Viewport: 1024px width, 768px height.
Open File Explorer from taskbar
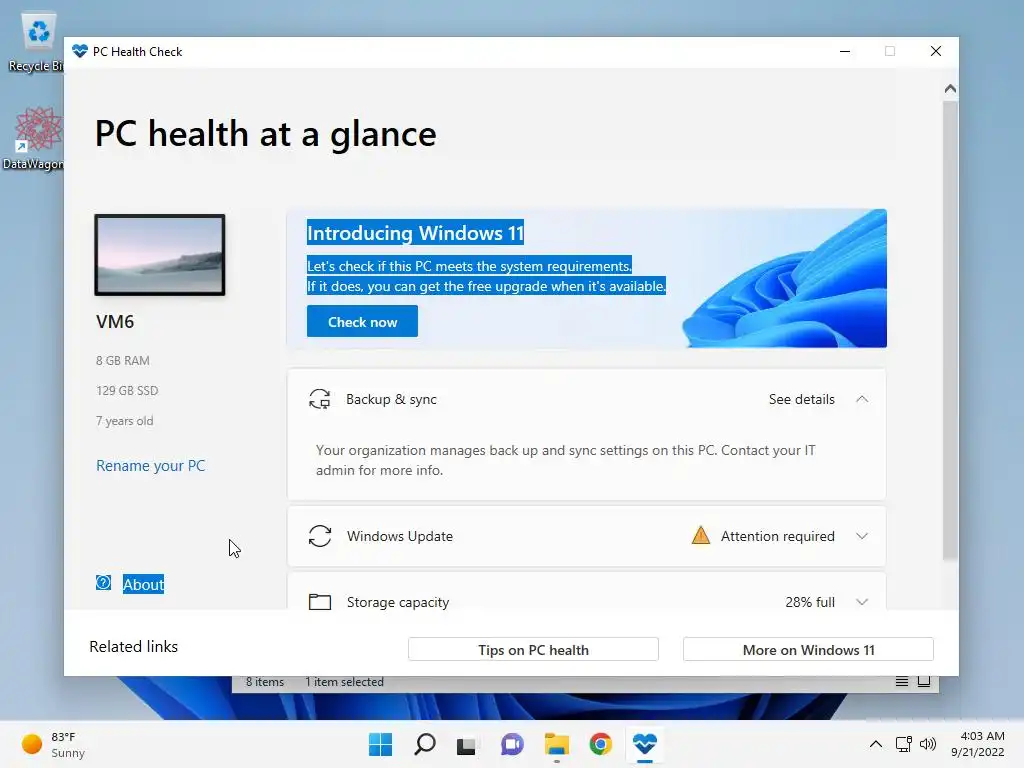click(x=557, y=744)
